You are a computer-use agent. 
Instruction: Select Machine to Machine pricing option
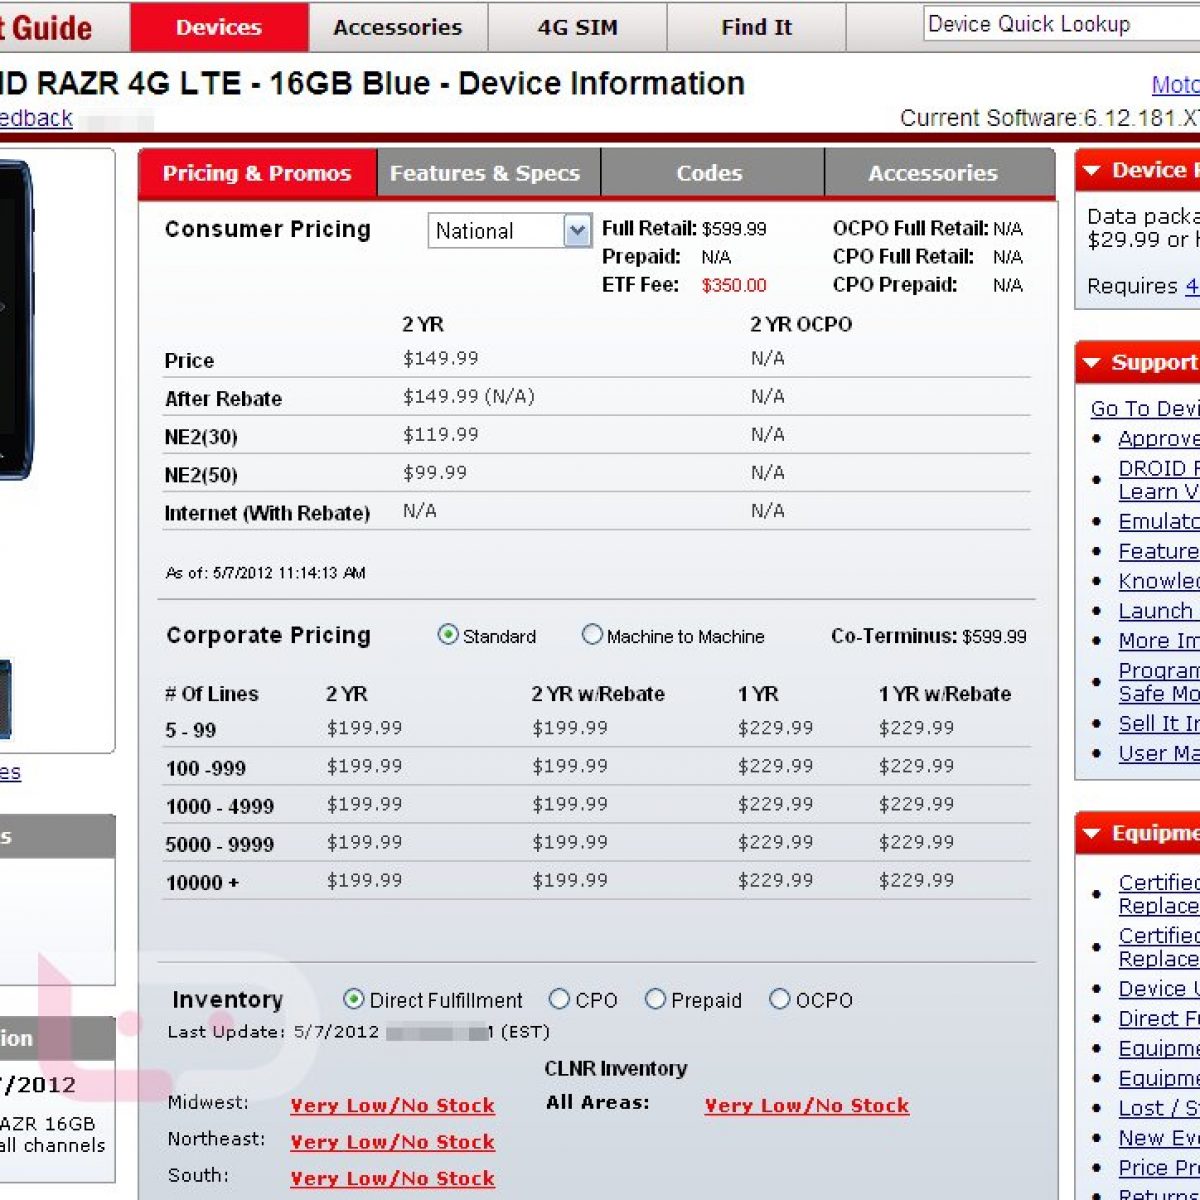592,635
